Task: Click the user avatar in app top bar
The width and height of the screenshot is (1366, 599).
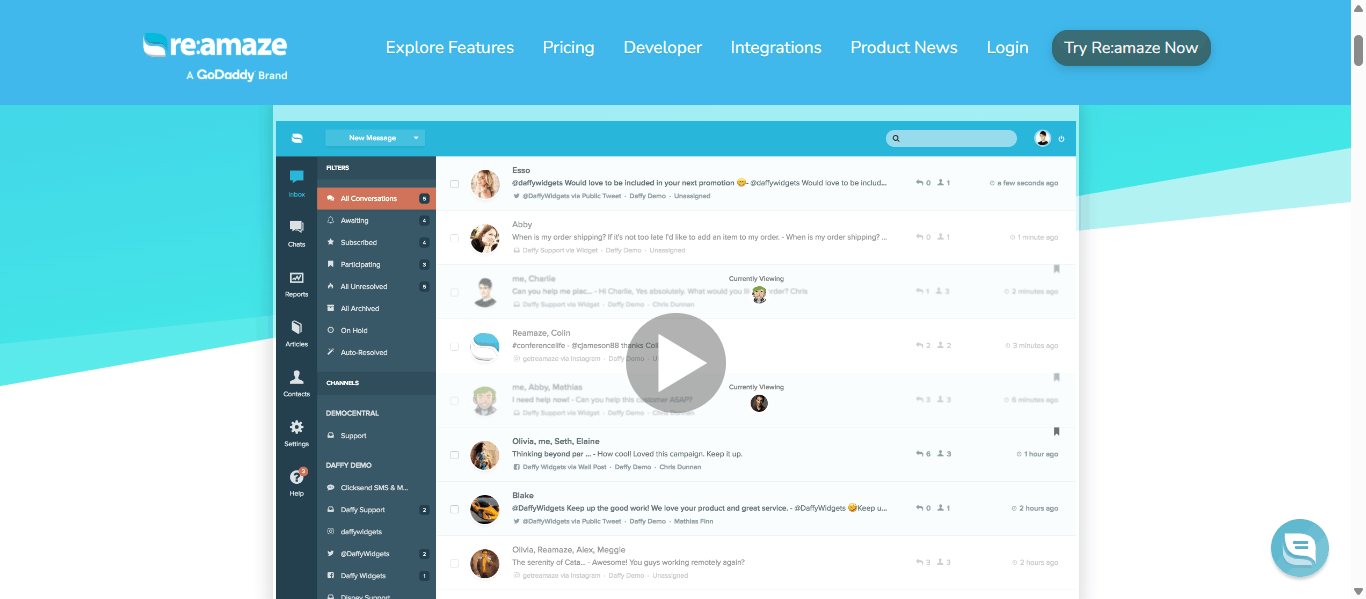Action: tap(1042, 138)
